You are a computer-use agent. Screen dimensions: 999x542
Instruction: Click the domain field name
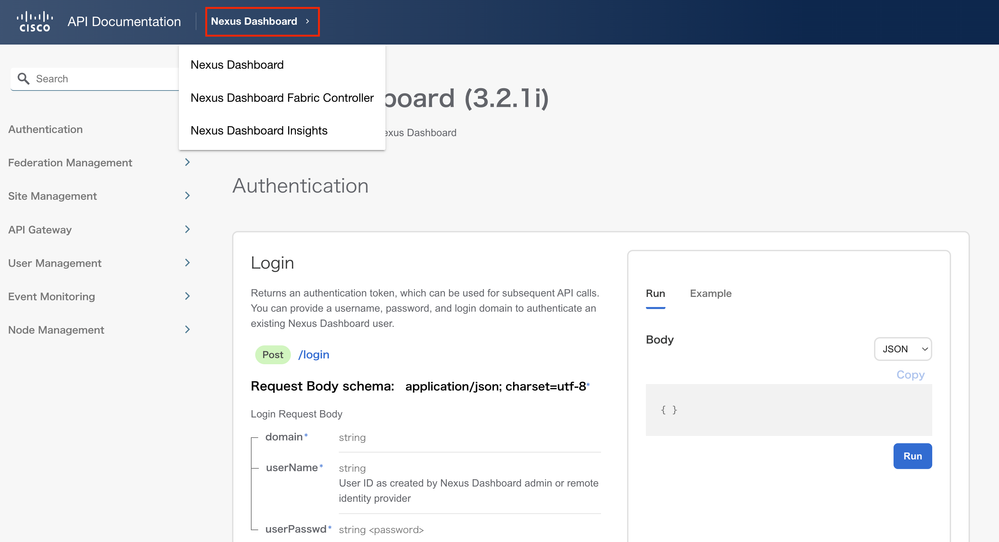(284, 437)
